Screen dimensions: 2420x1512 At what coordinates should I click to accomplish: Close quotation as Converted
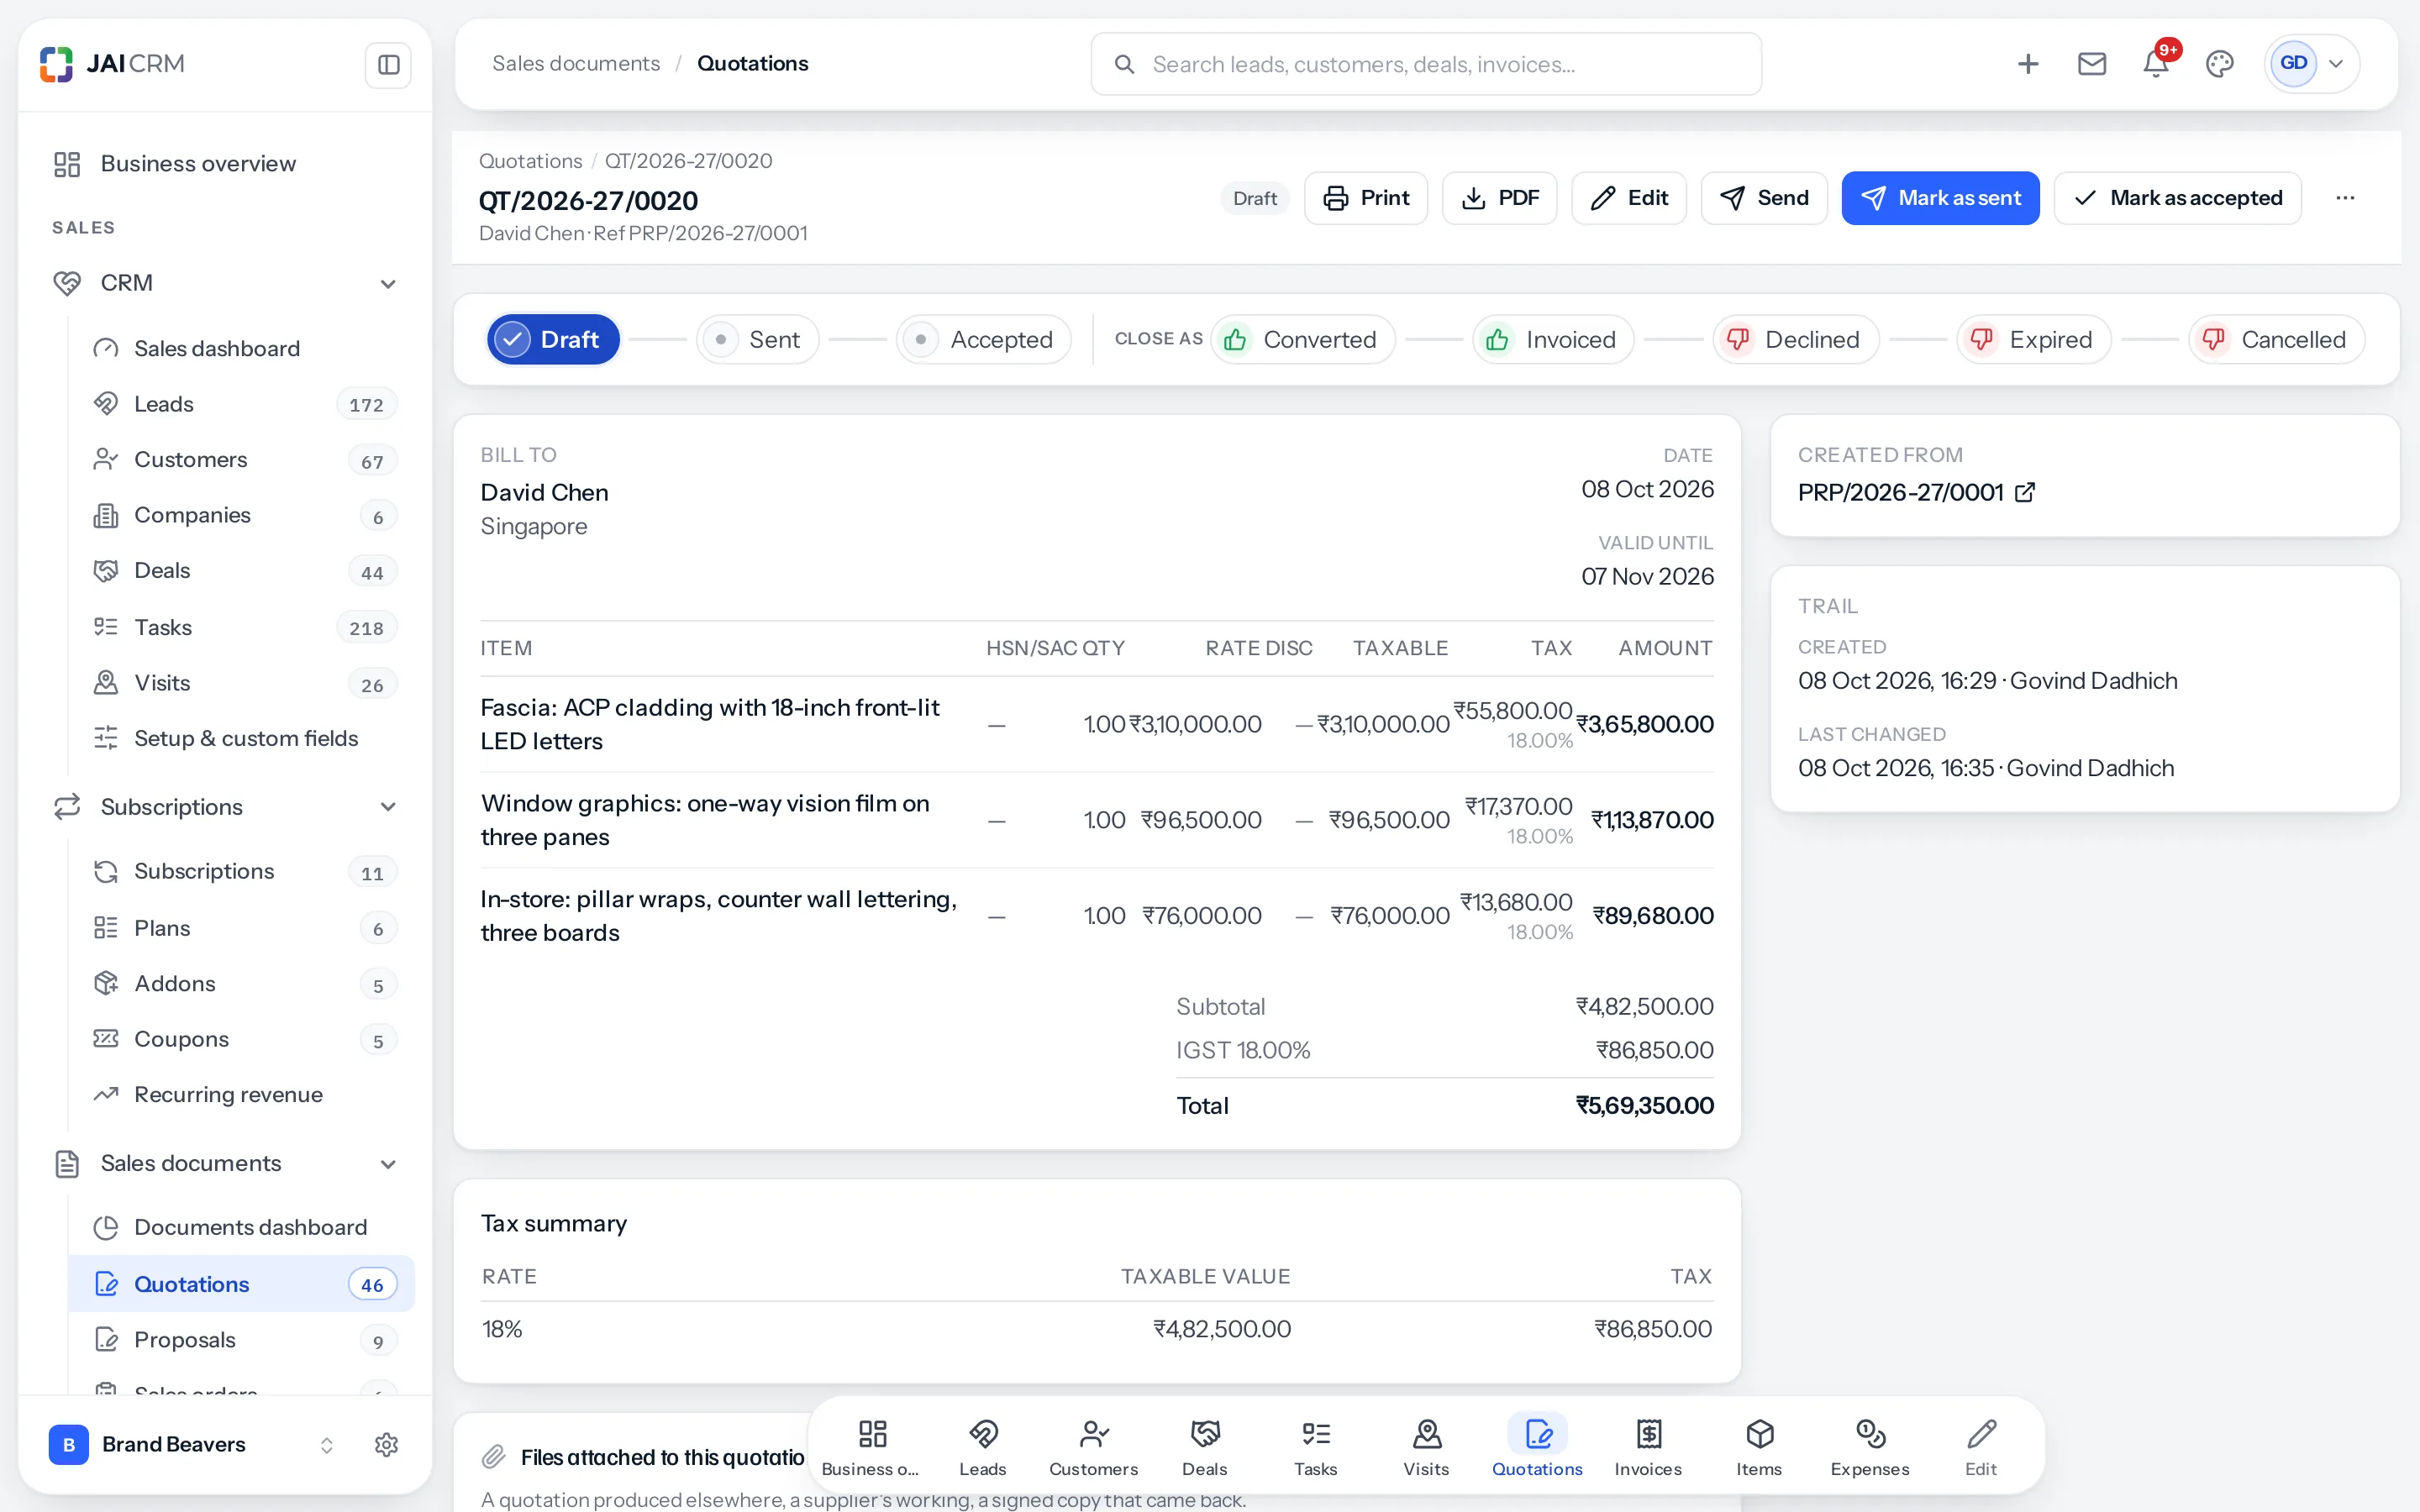click(1303, 340)
